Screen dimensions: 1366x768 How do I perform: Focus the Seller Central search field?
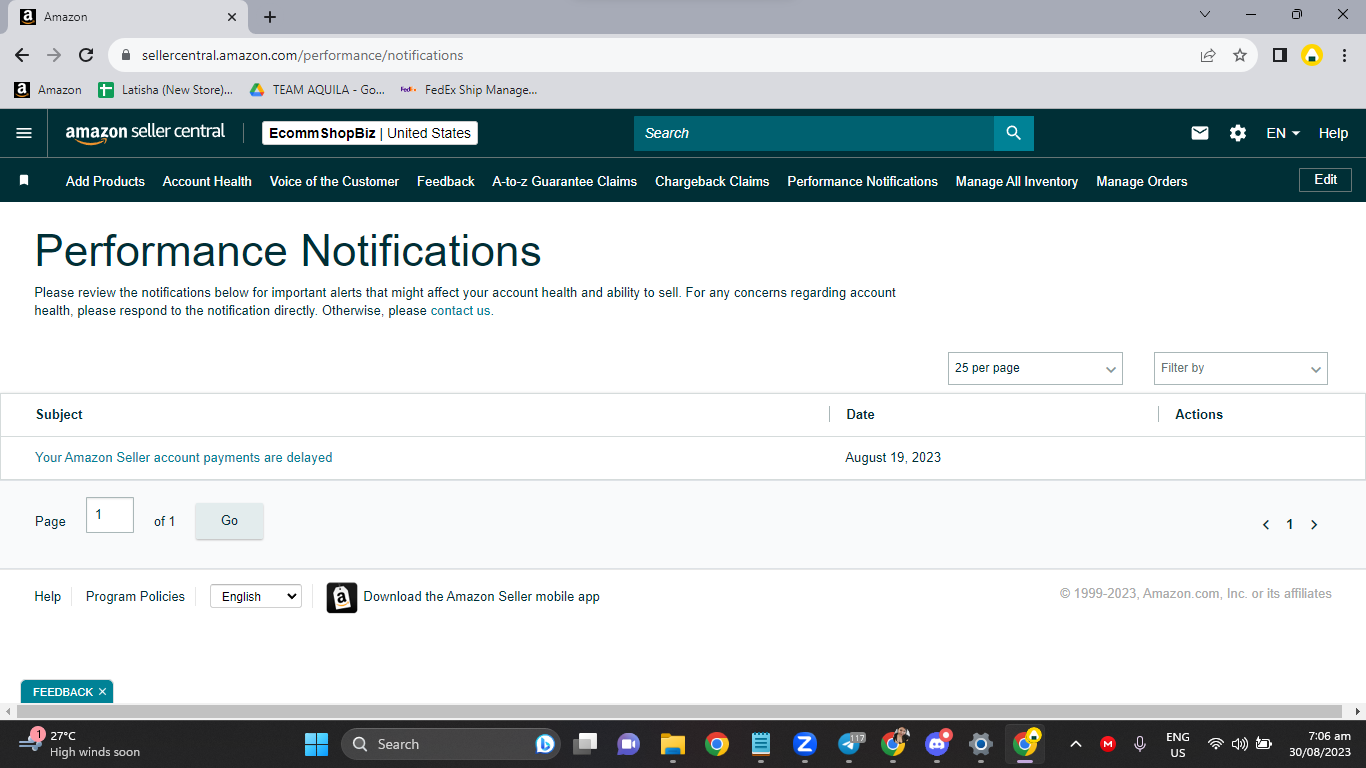coord(814,133)
